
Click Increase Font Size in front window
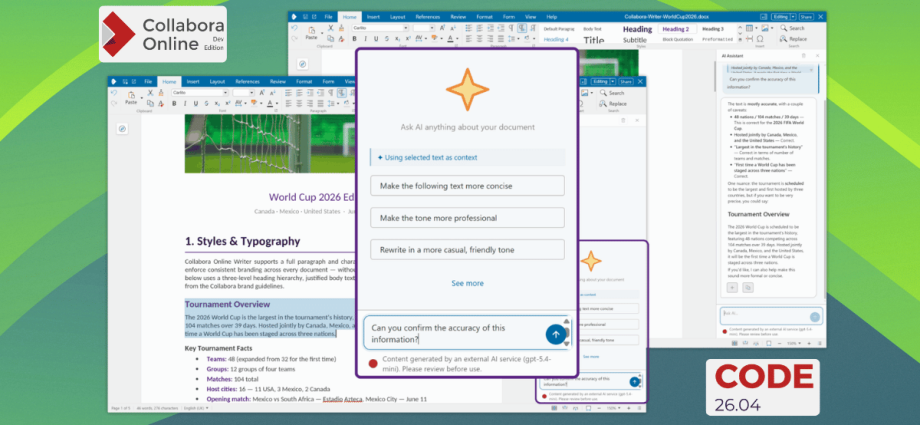(262, 93)
